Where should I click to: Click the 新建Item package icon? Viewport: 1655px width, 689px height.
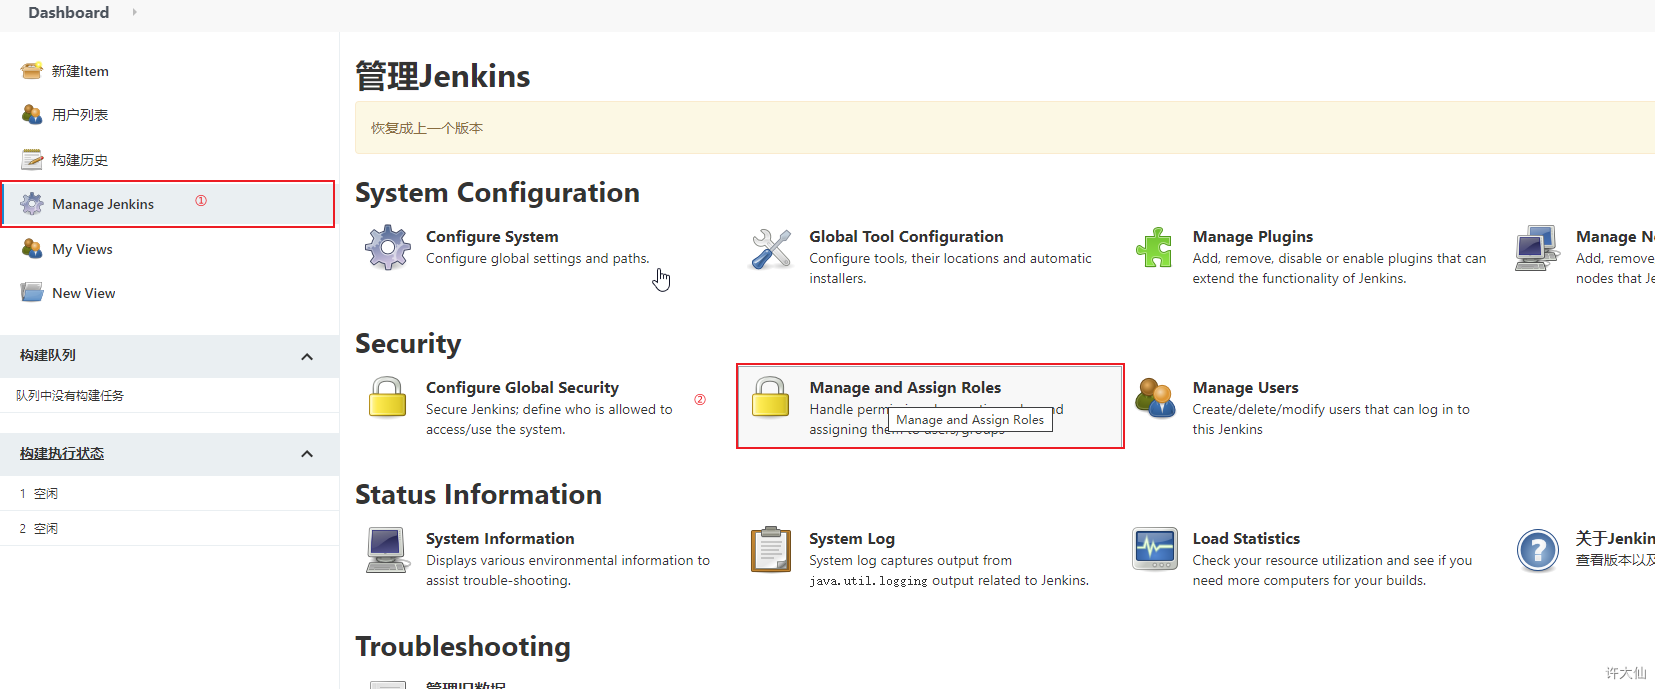pyautogui.click(x=32, y=71)
